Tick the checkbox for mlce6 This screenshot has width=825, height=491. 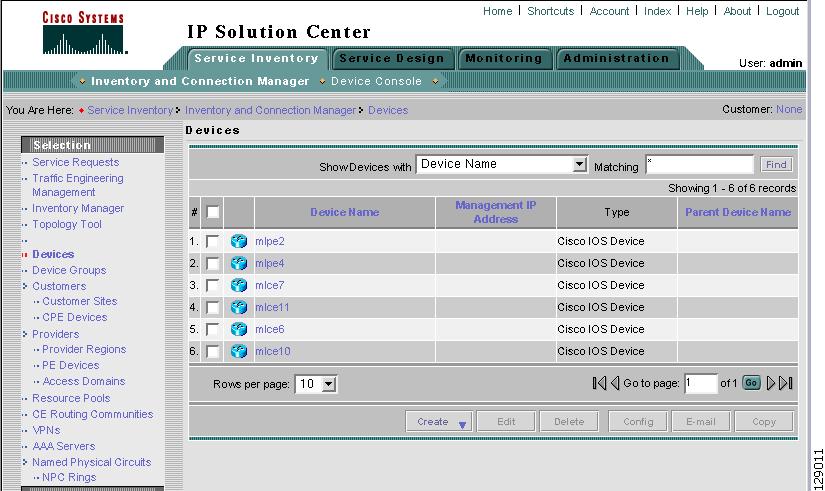click(x=213, y=330)
